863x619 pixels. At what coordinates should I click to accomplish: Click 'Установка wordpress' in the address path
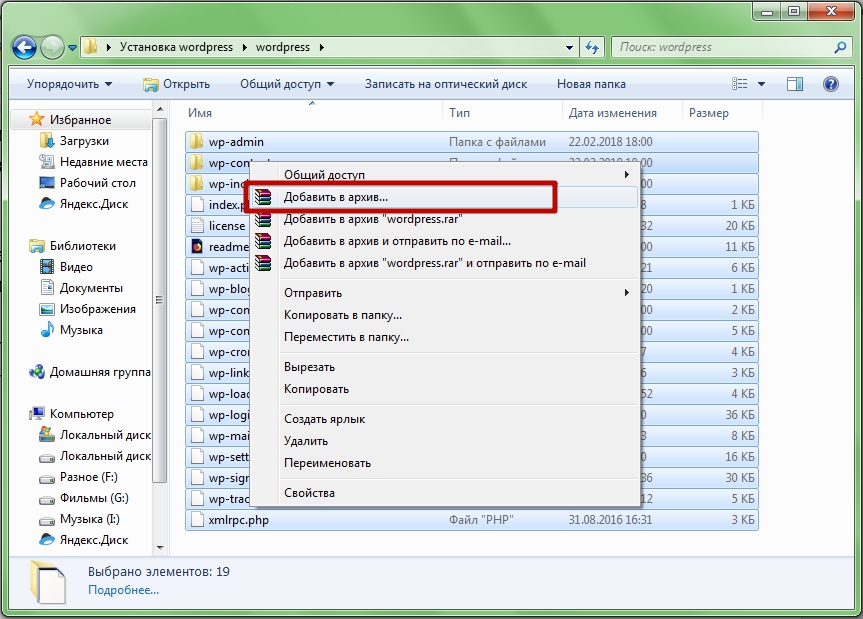[176, 47]
